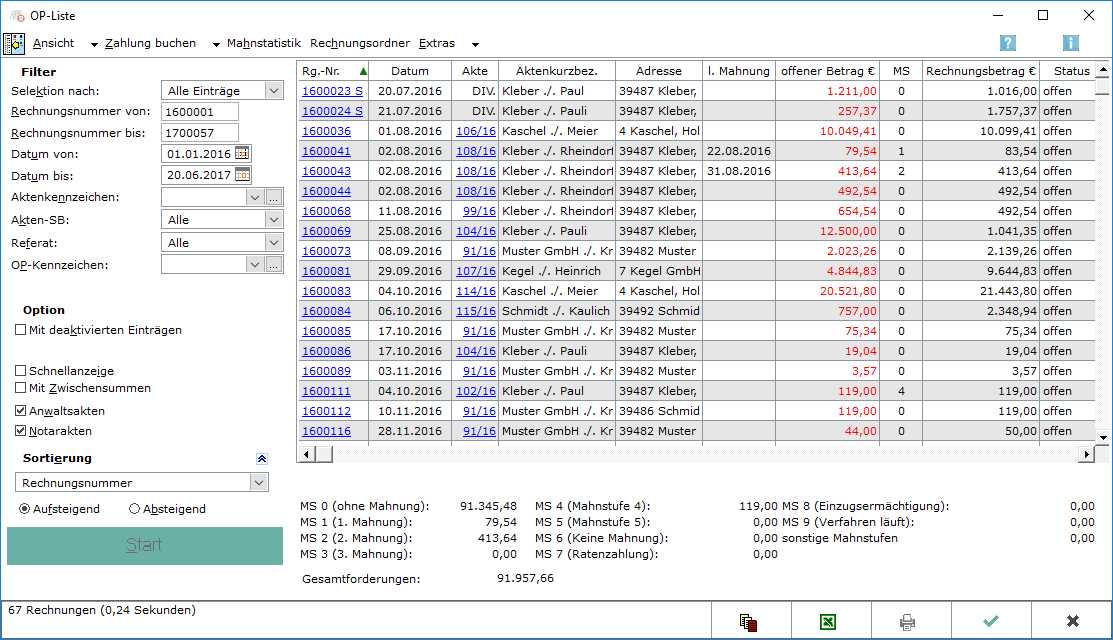Click the clipboard copy icon in bottom bar

pos(749,622)
